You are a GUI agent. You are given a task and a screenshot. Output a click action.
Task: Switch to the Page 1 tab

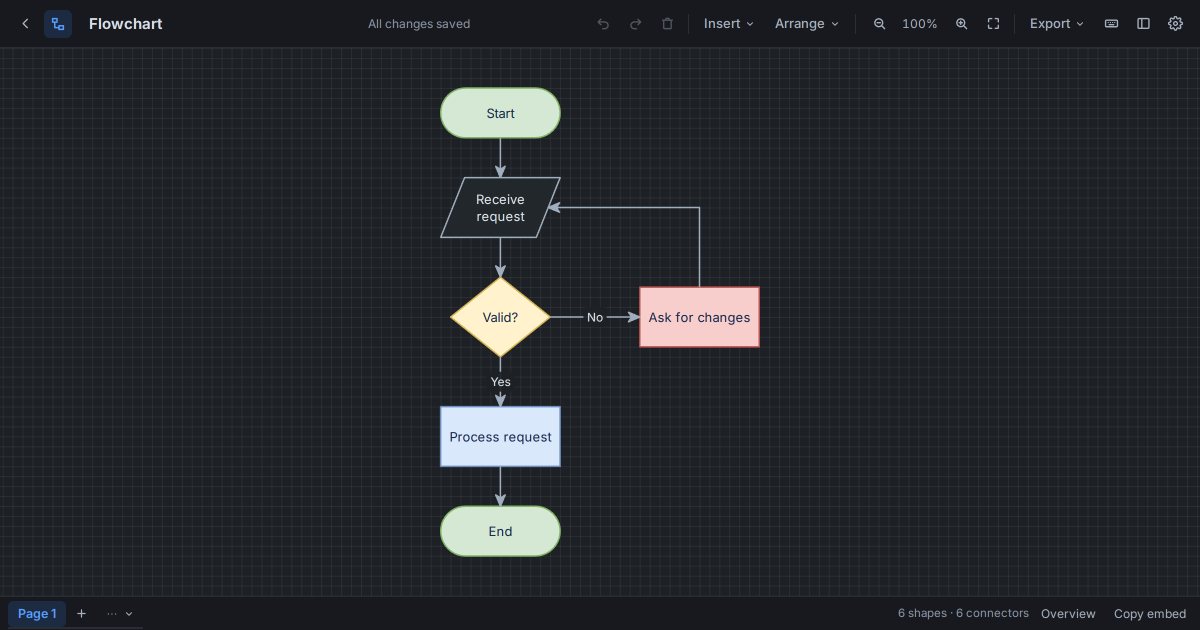37,614
